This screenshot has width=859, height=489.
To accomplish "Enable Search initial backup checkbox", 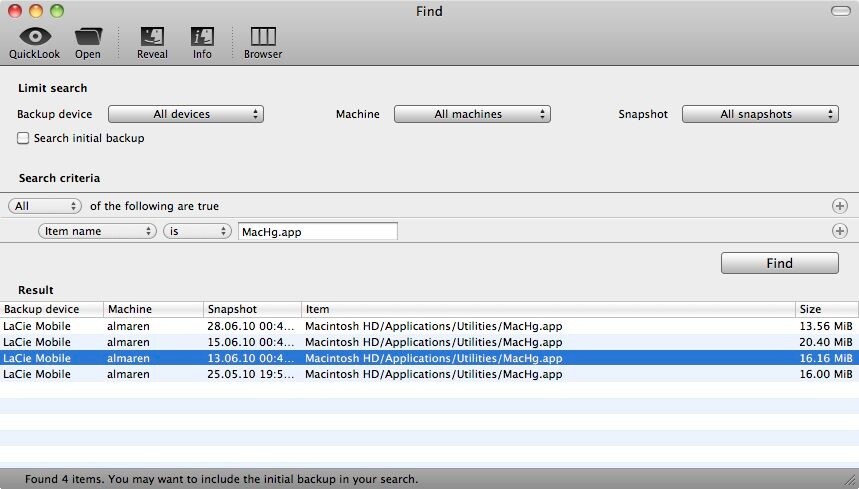I will (23, 138).
